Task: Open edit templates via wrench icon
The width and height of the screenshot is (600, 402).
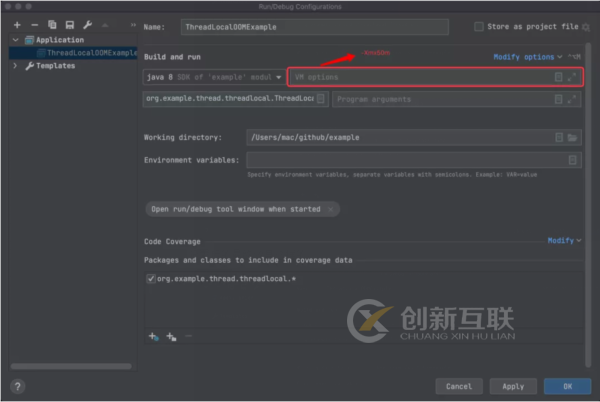Action: click(x=88, y=25)
